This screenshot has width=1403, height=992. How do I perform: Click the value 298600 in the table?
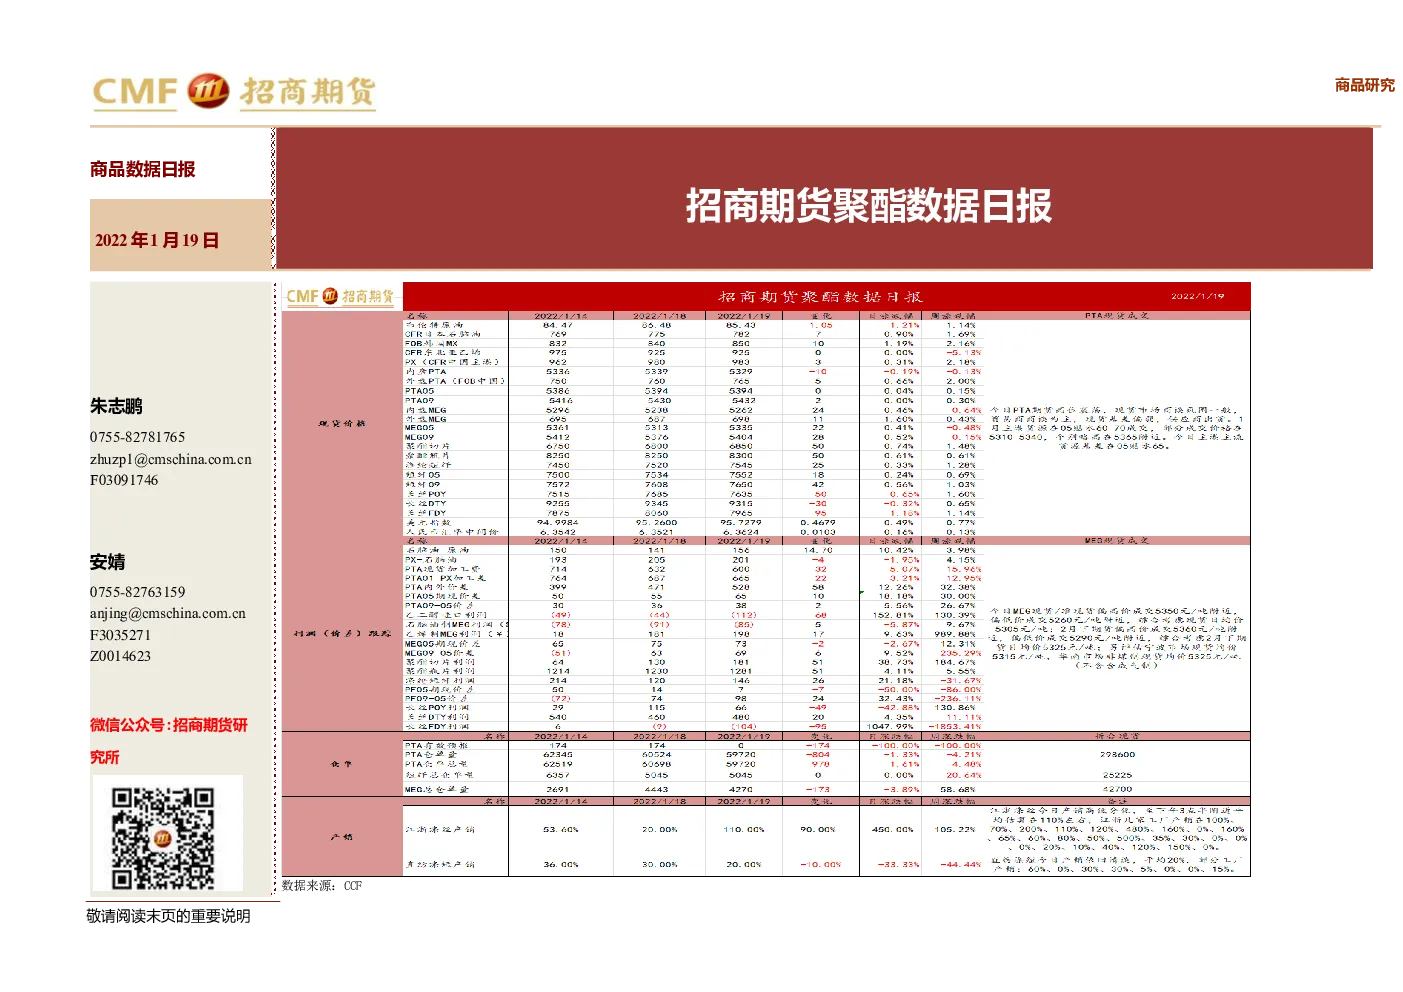[x=1117, y=755]
